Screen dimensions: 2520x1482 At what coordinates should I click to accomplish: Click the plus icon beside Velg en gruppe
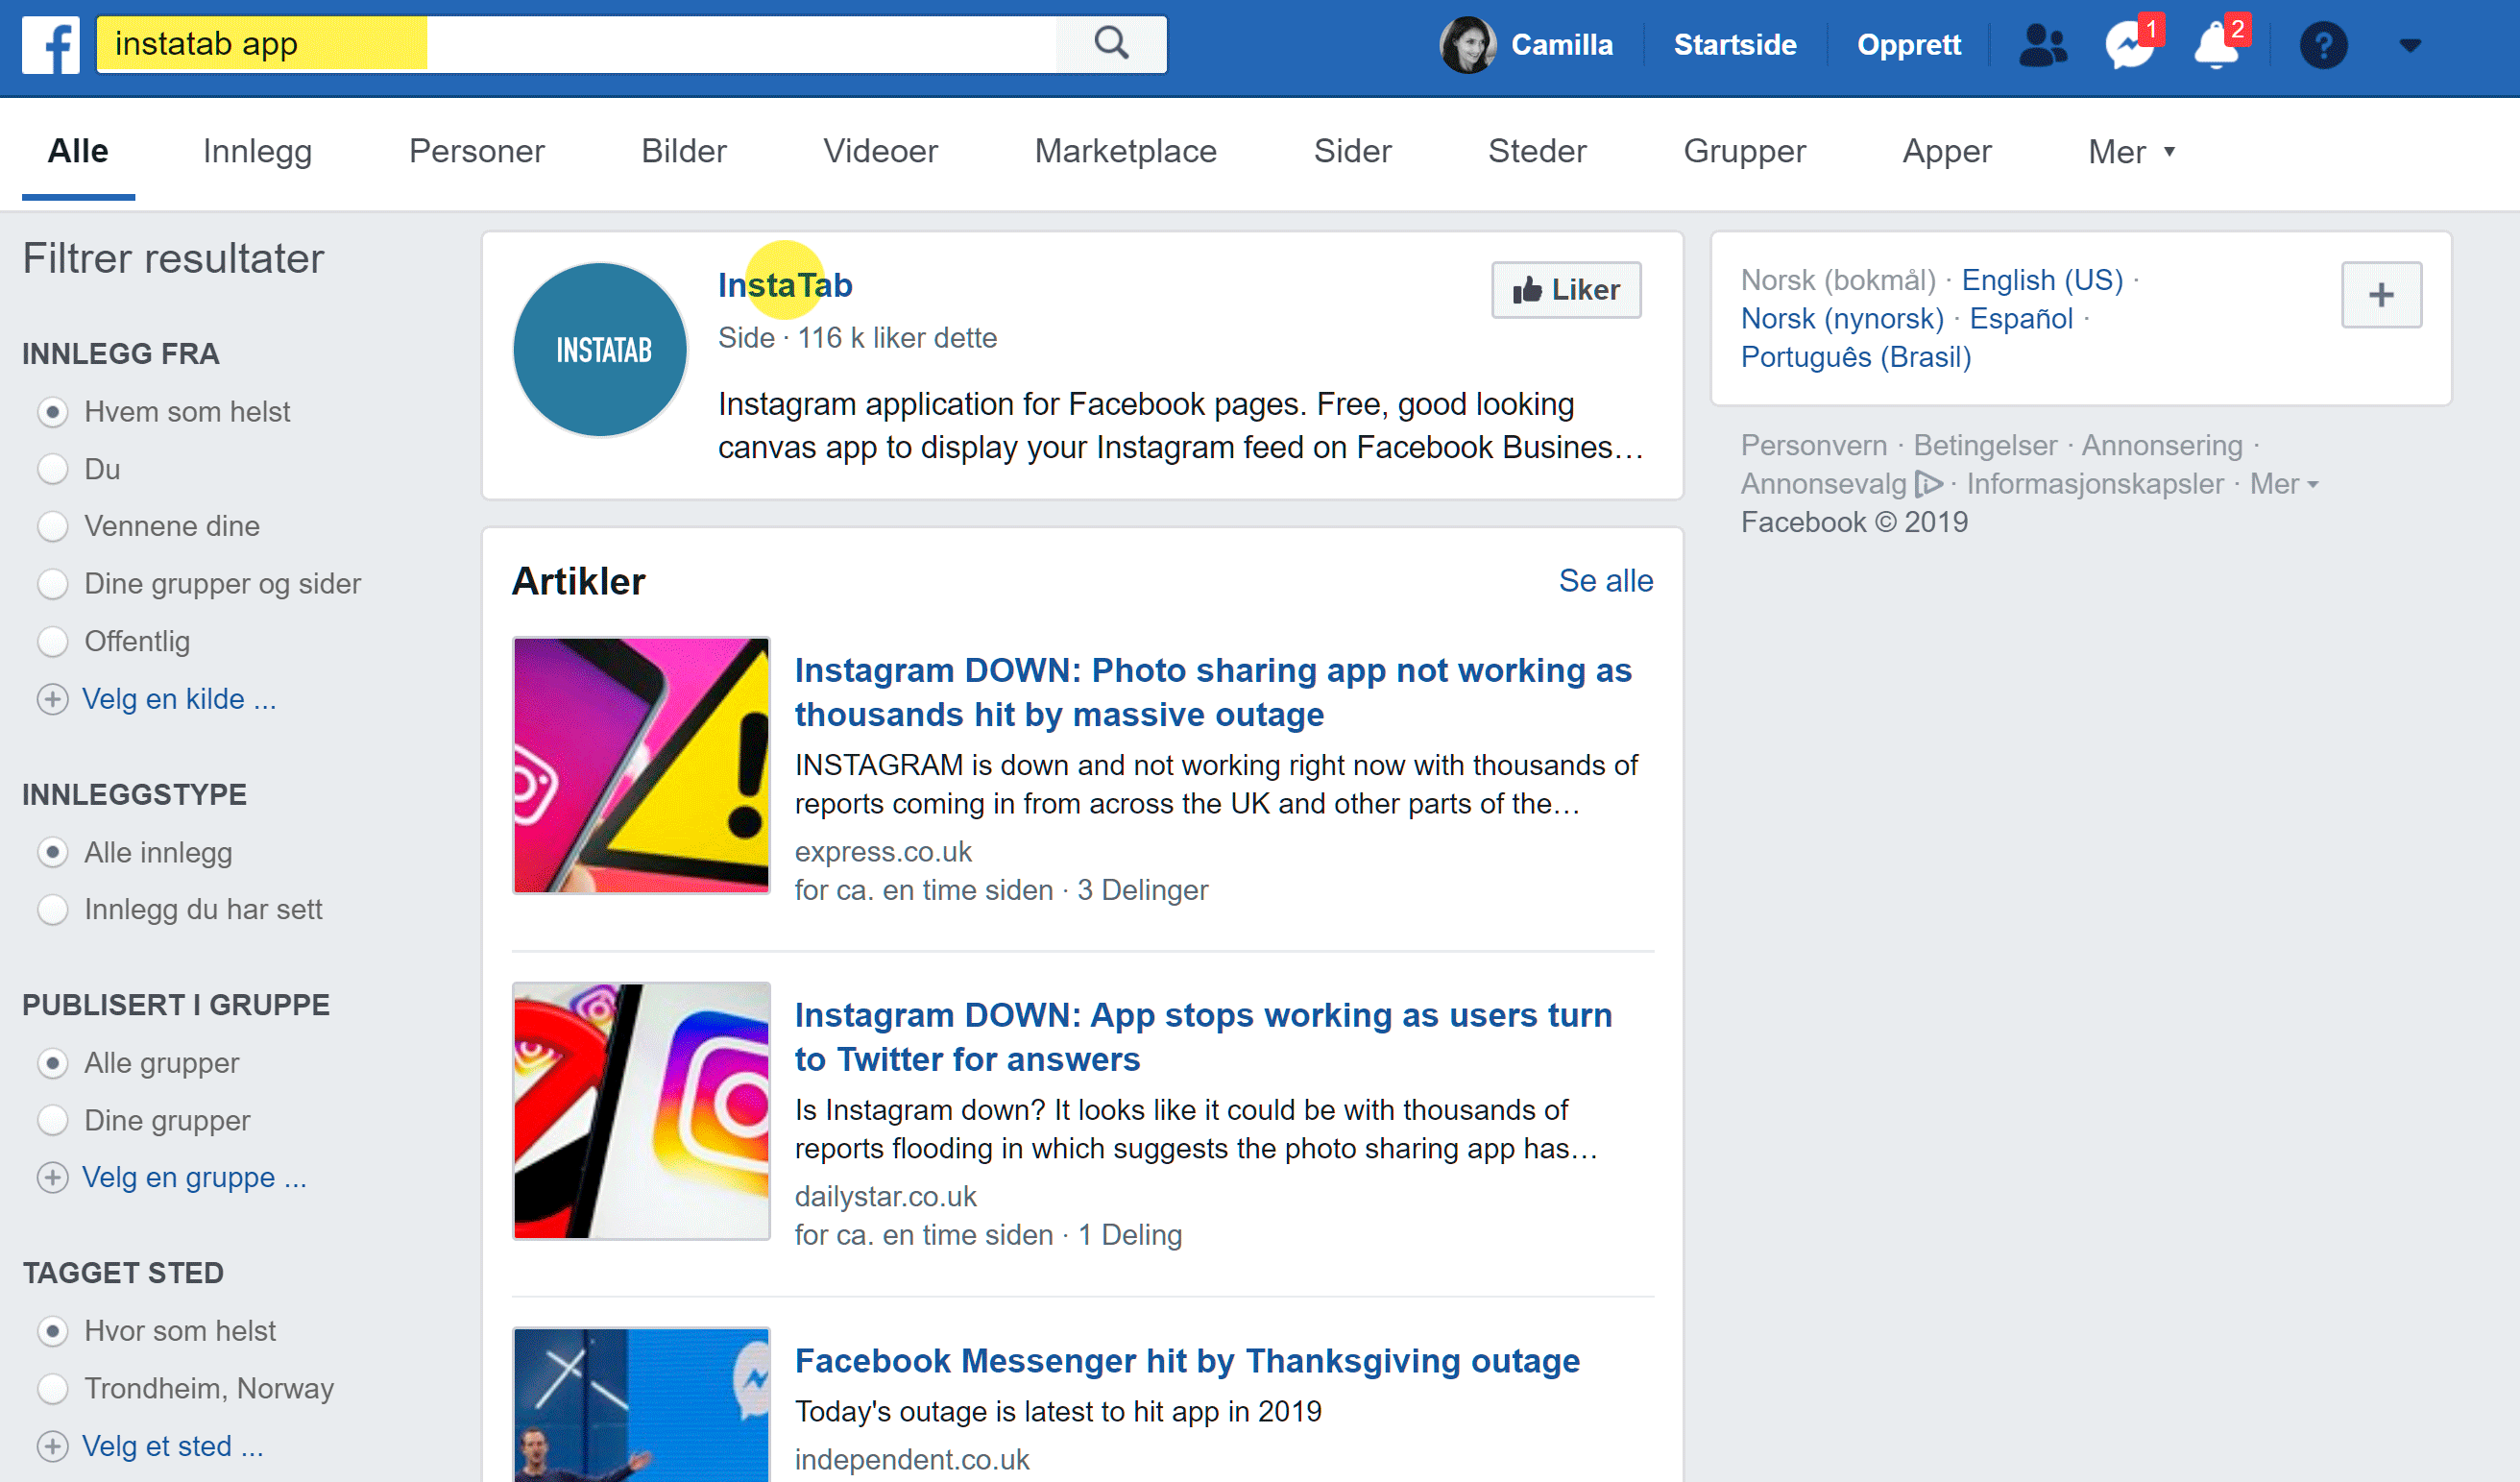[52, 1177]
